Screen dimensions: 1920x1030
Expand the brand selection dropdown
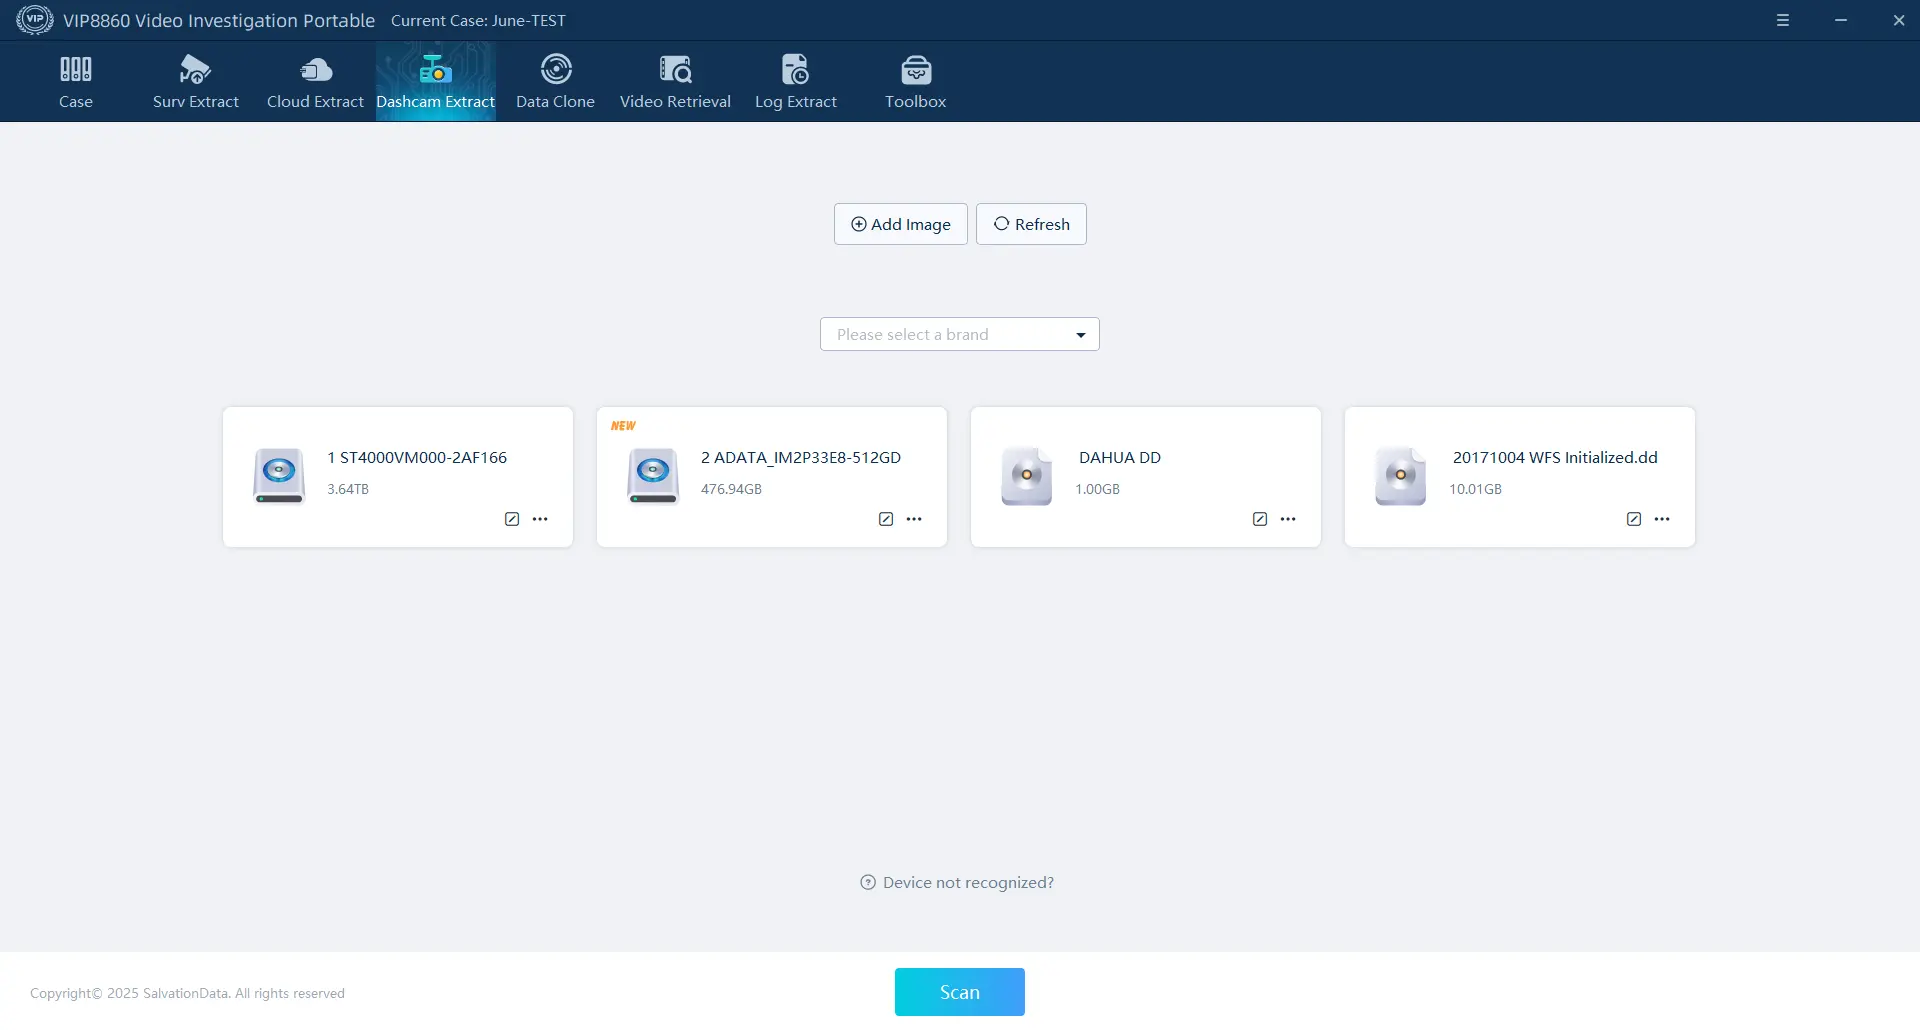[959, 334]
